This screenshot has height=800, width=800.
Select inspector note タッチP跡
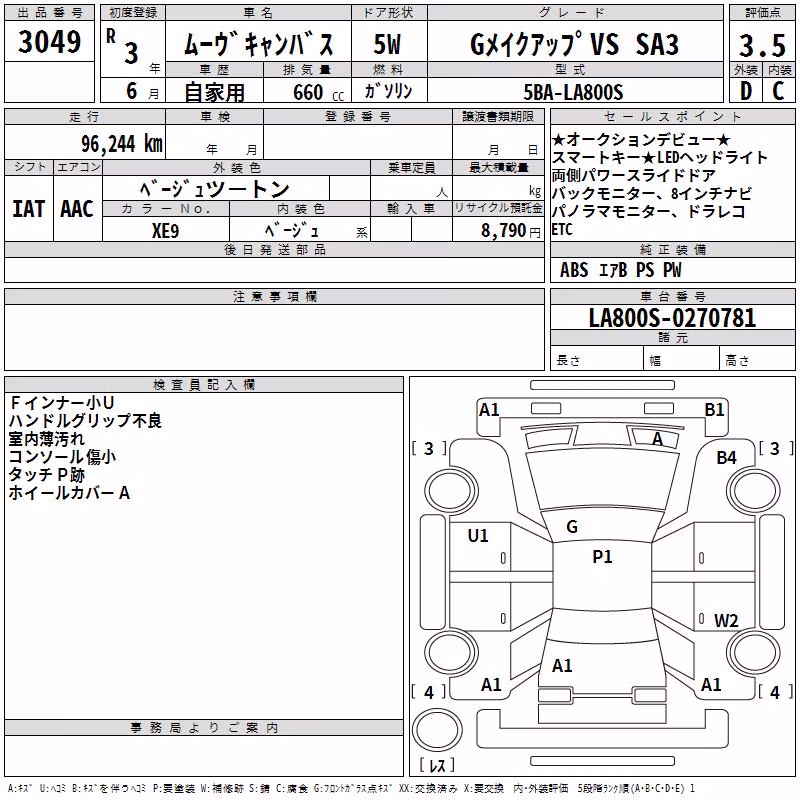coord(46,474)
